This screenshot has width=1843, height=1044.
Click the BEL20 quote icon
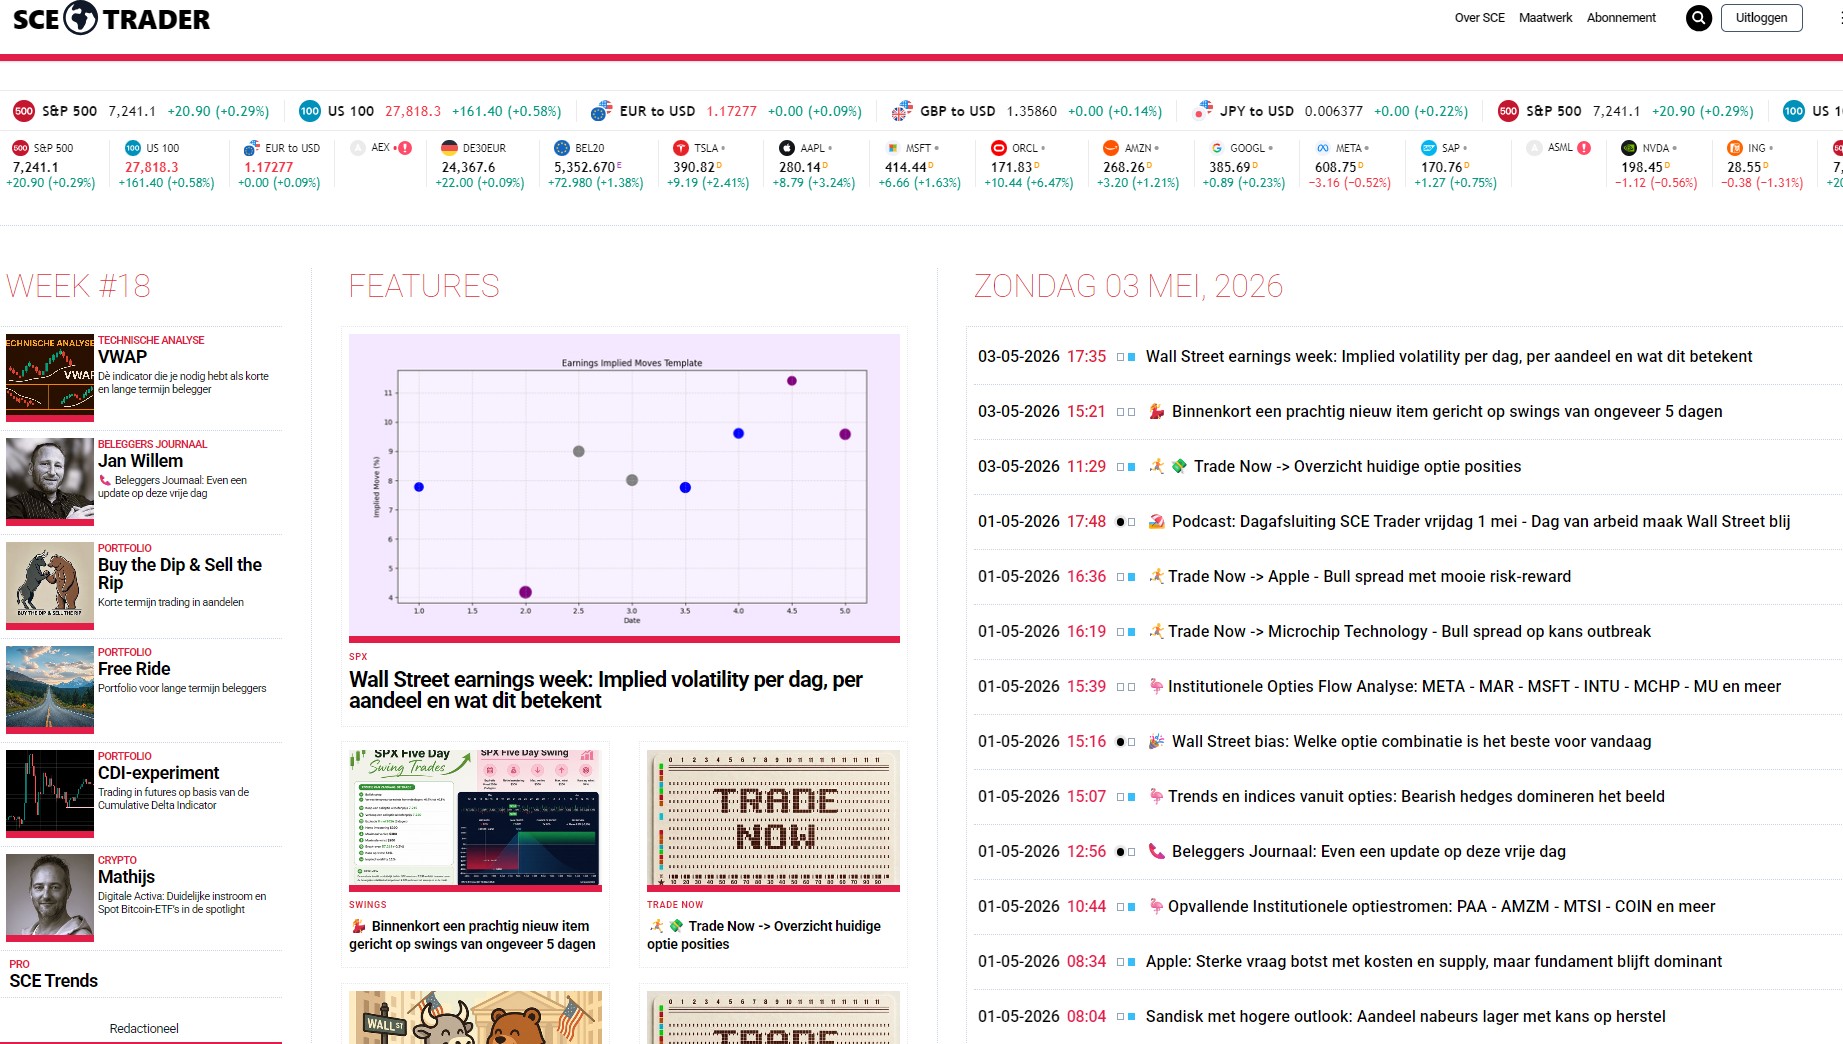click(562, 148)
